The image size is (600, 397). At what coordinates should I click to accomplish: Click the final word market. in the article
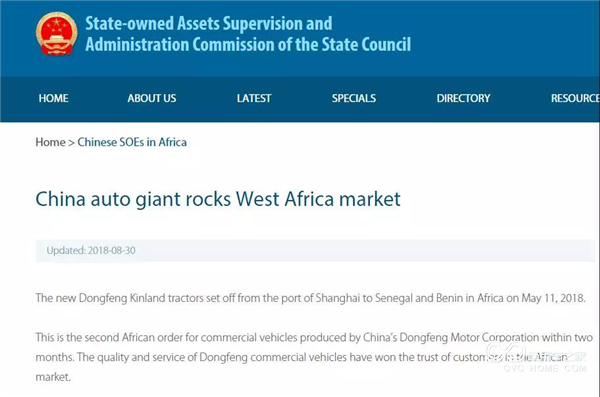[53, 377]
